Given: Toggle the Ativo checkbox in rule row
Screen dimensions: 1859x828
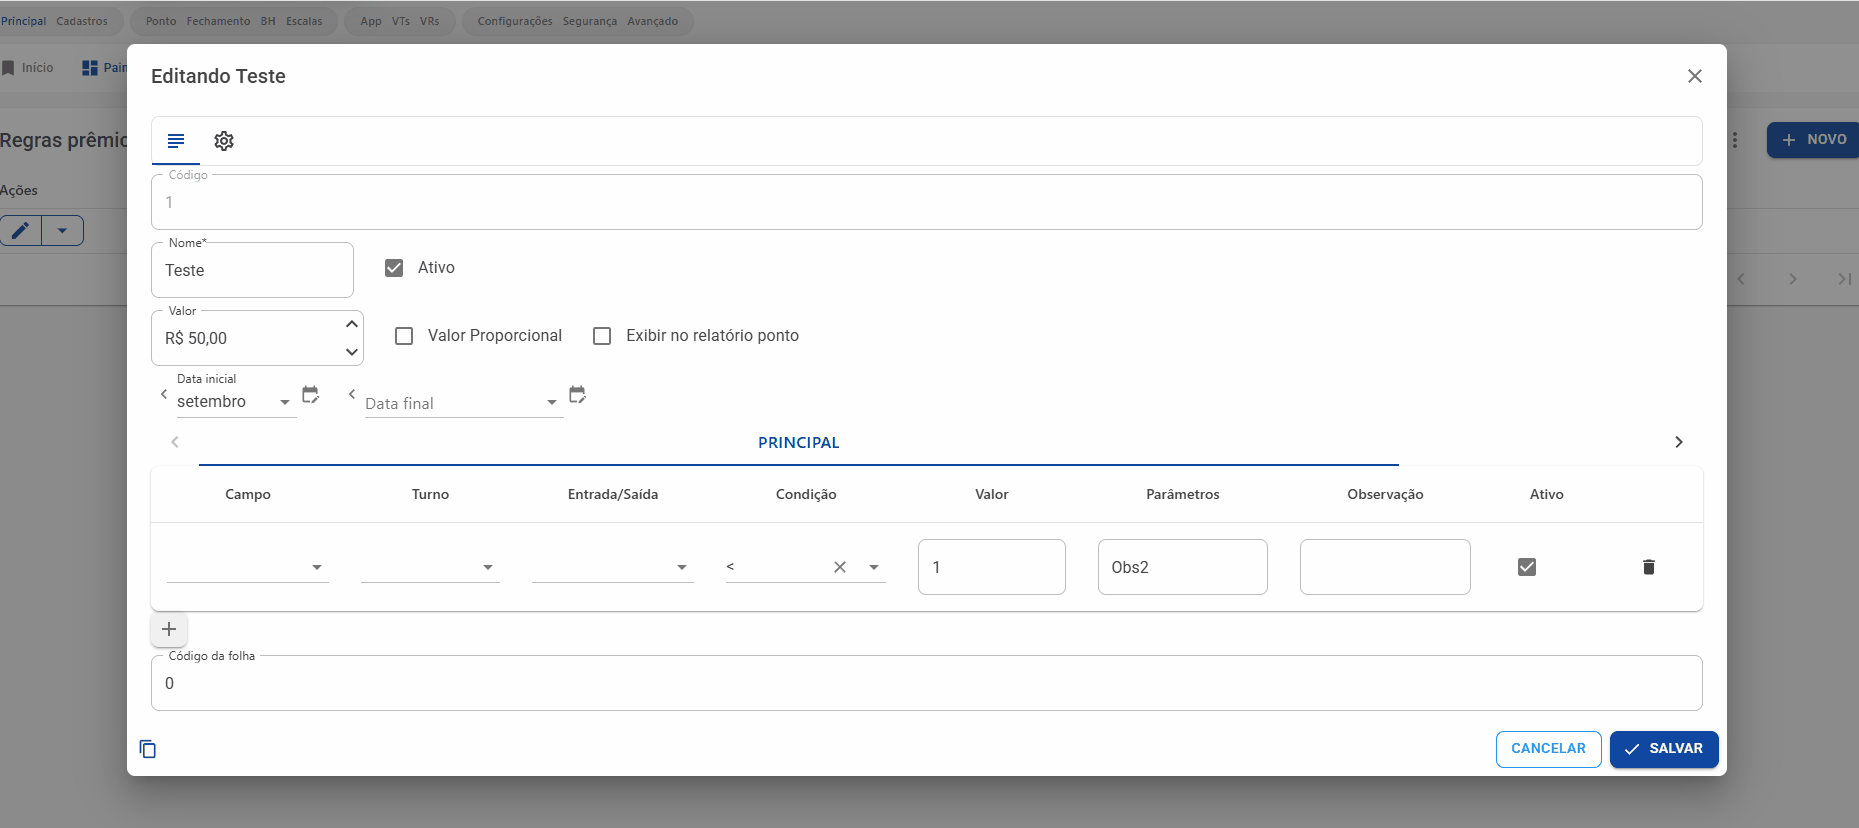Looking at the screenshot, I should point(1527,567).
